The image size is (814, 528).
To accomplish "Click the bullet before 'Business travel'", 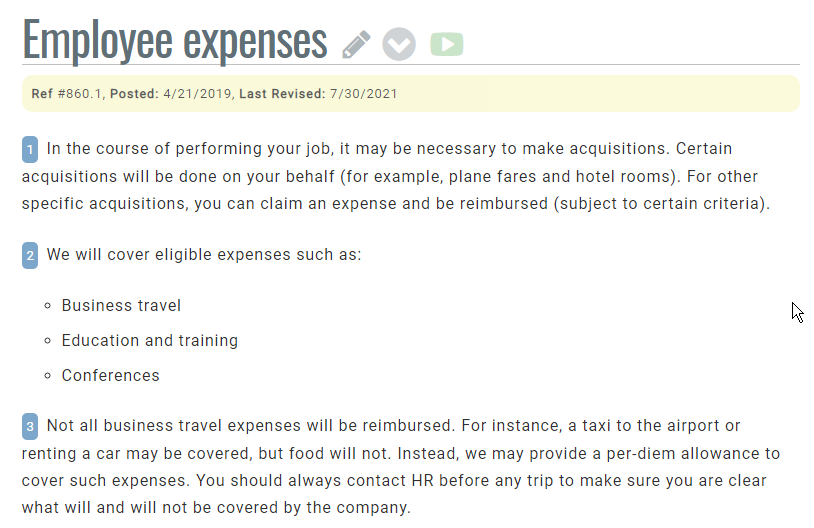I will click(x=48, y=305).
